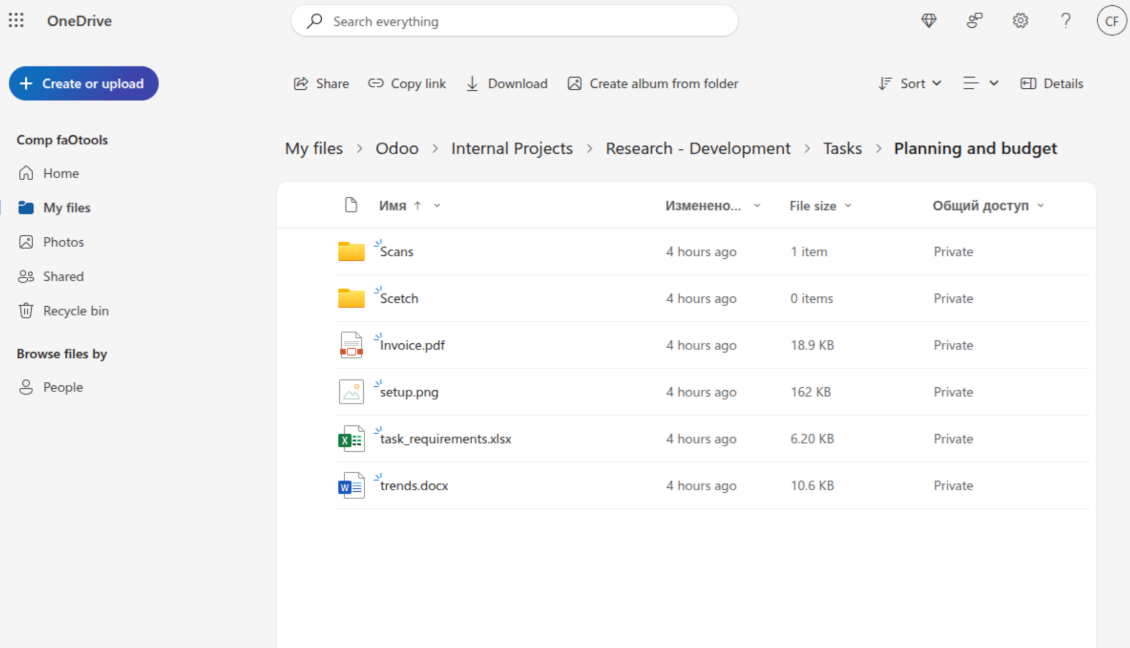
Task: Click the setup.png image icon
Action: (351, 392)
